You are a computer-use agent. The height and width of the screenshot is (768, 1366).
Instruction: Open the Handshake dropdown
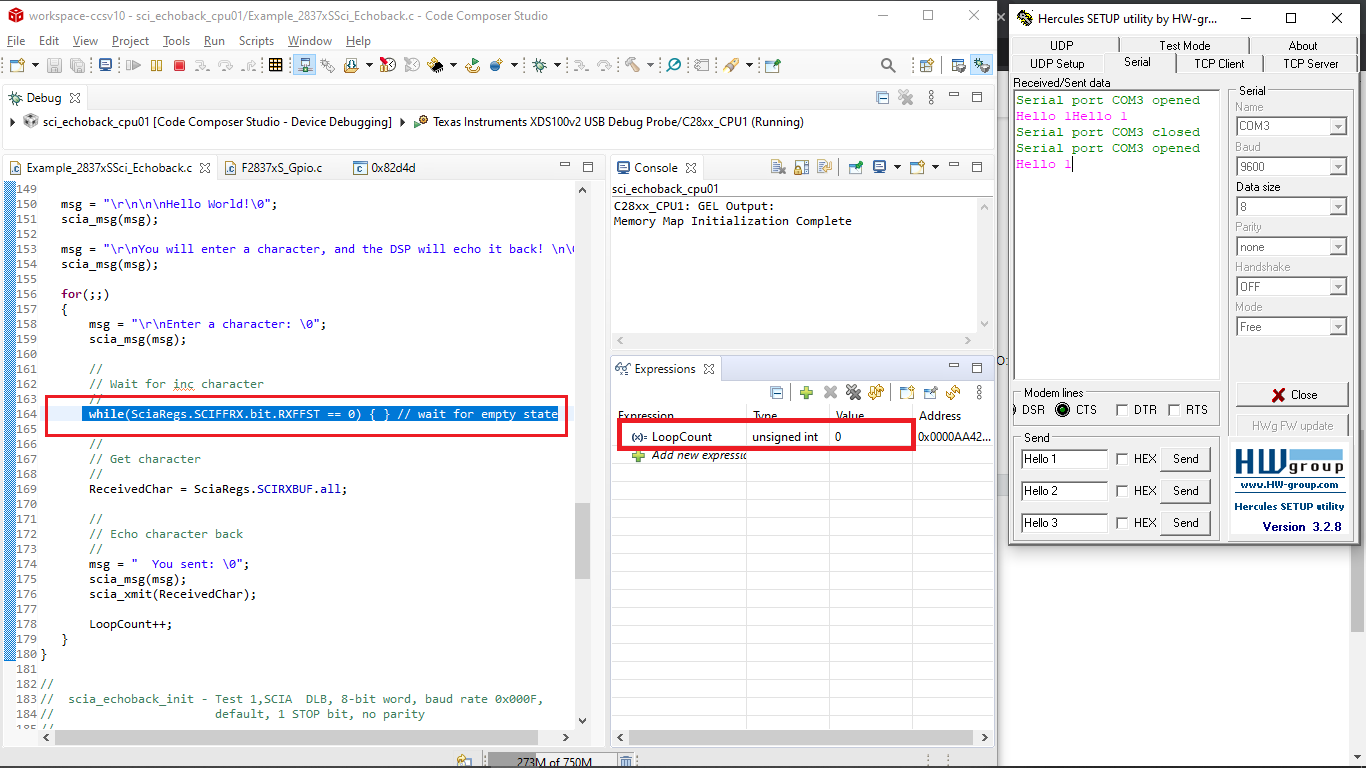pos(1337,287)
